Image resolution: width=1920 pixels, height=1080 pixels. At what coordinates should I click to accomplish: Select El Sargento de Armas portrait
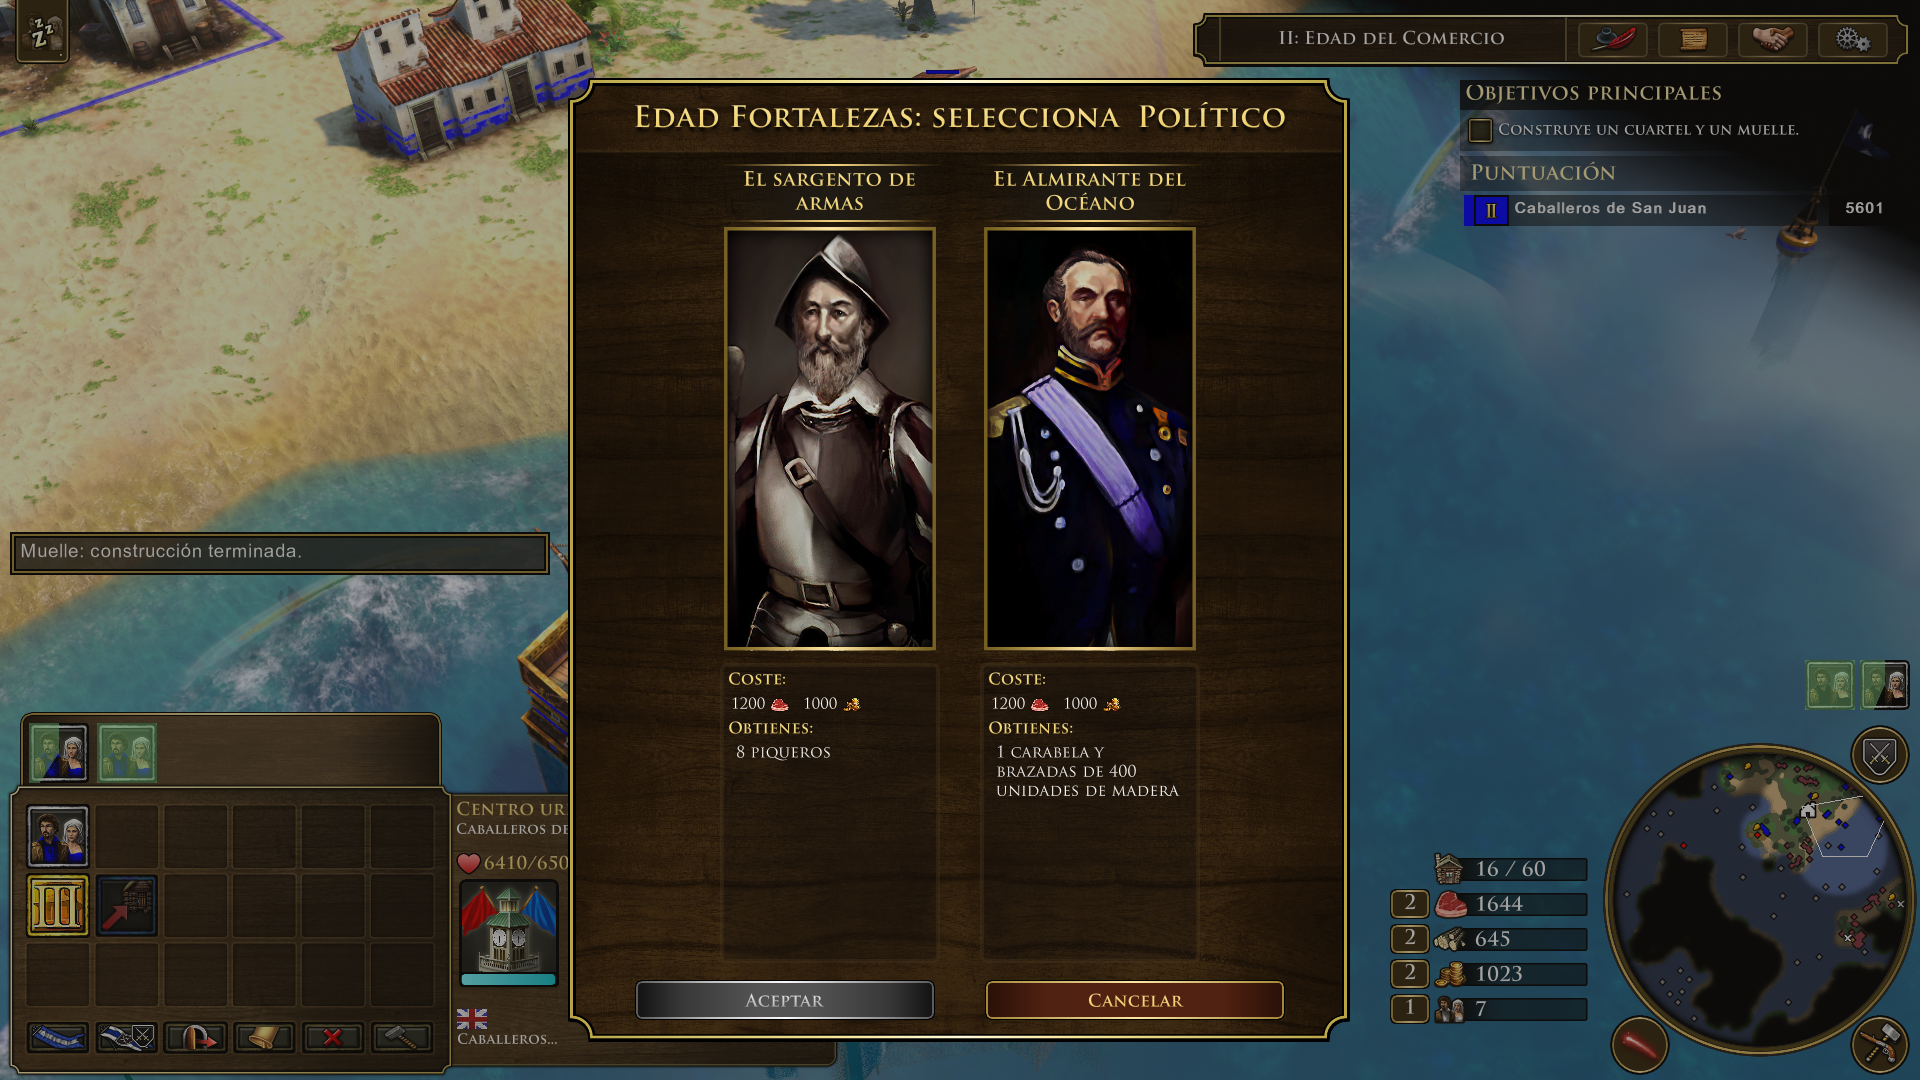tap(829, 438)
